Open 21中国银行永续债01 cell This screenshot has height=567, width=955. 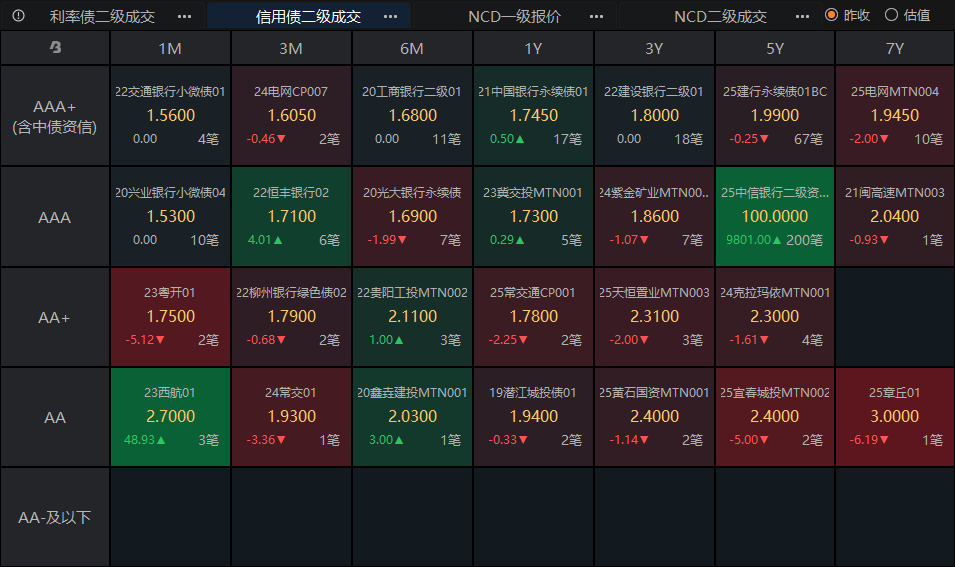[534, 116]
